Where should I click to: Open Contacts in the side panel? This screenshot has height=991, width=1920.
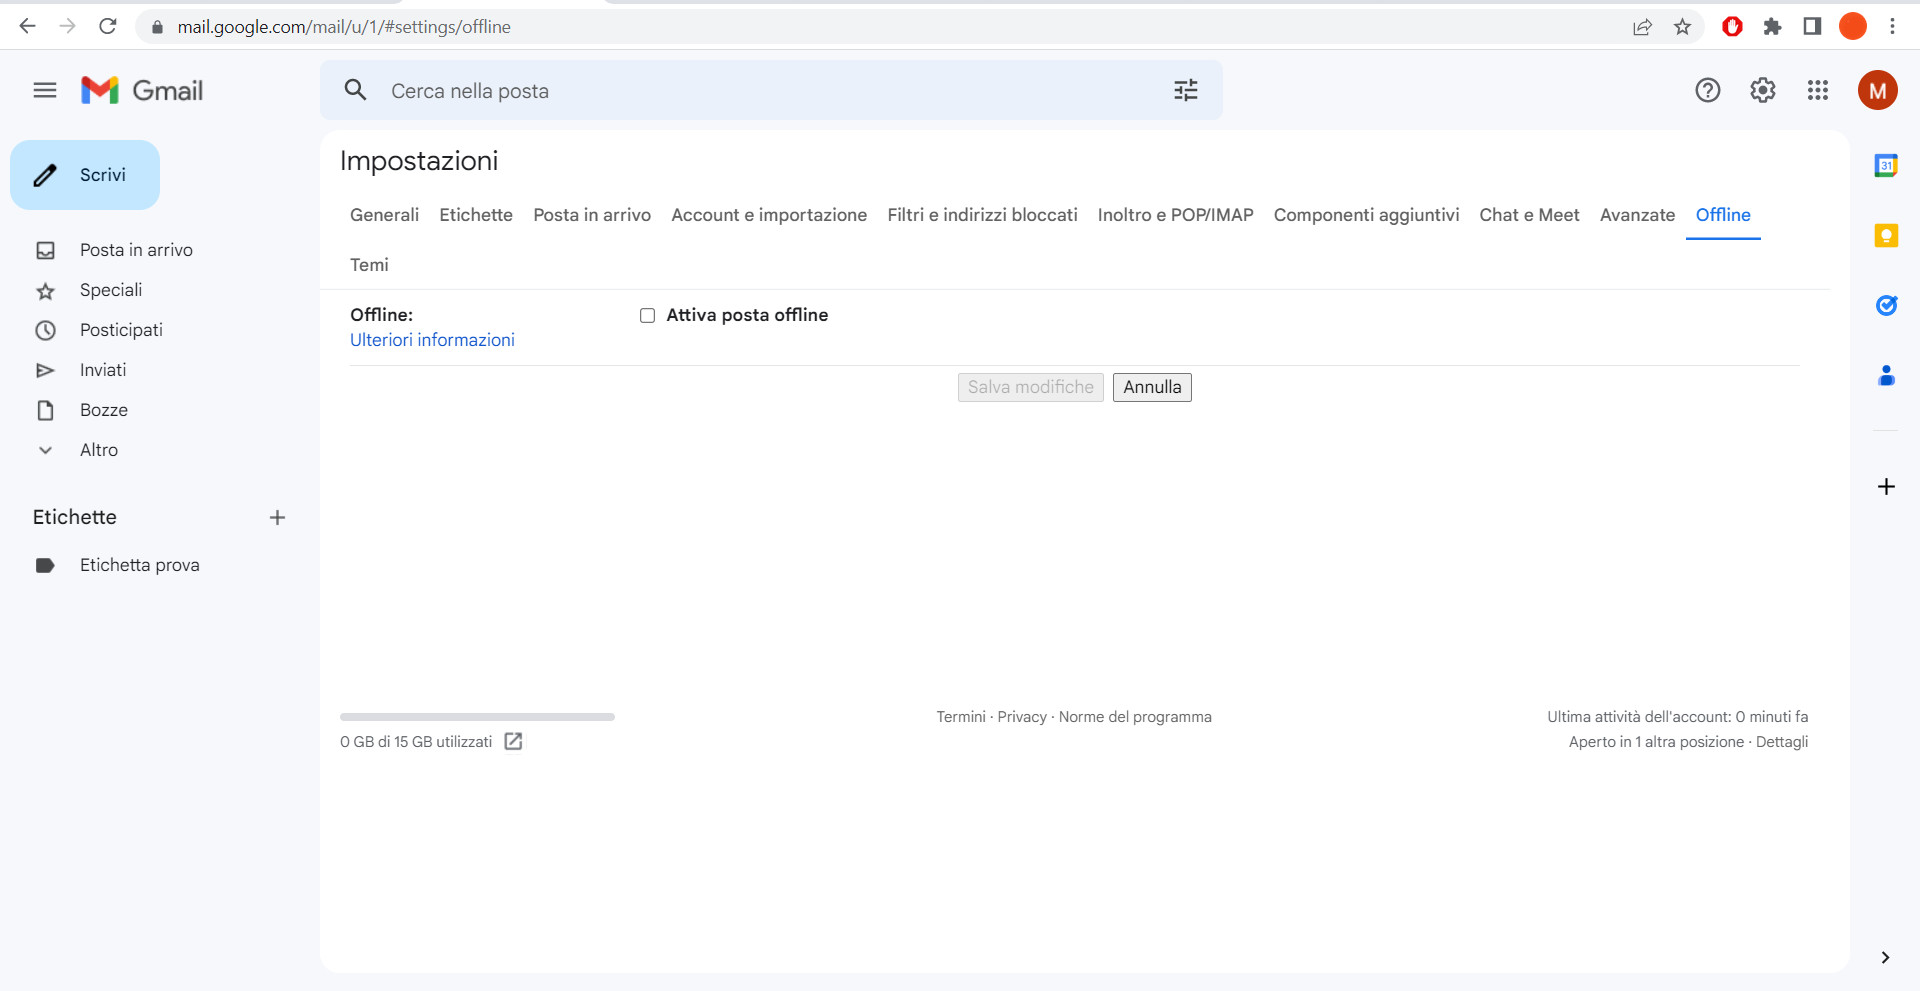[1886, 375]
